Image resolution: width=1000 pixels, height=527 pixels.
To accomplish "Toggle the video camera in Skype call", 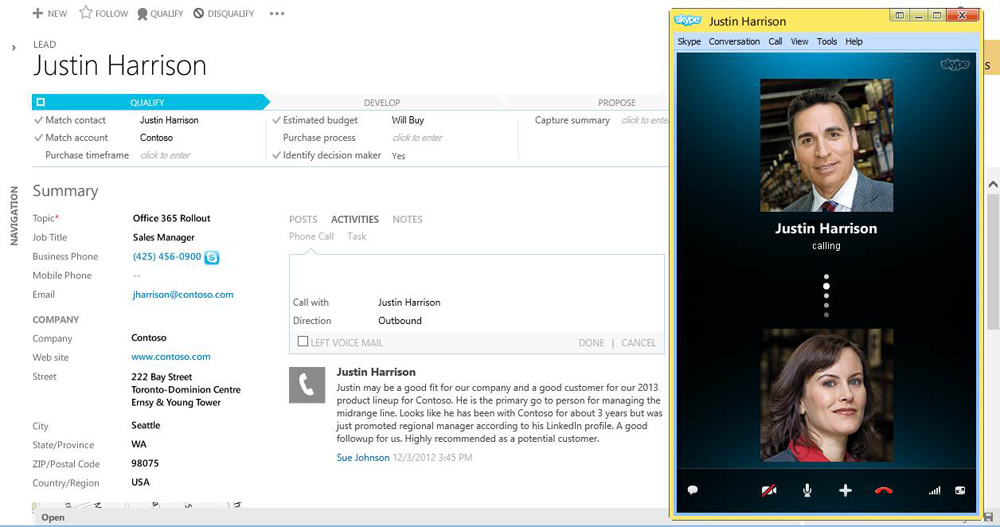I will 768,490.
